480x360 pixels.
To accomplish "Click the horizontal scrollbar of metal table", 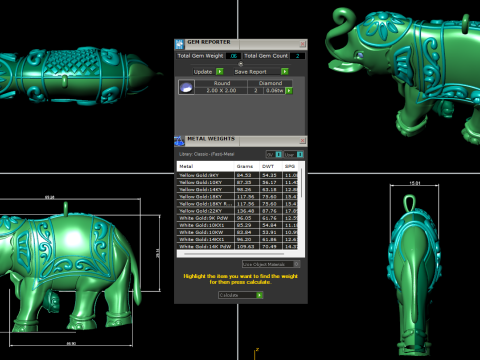I will (x=234, y=254).
